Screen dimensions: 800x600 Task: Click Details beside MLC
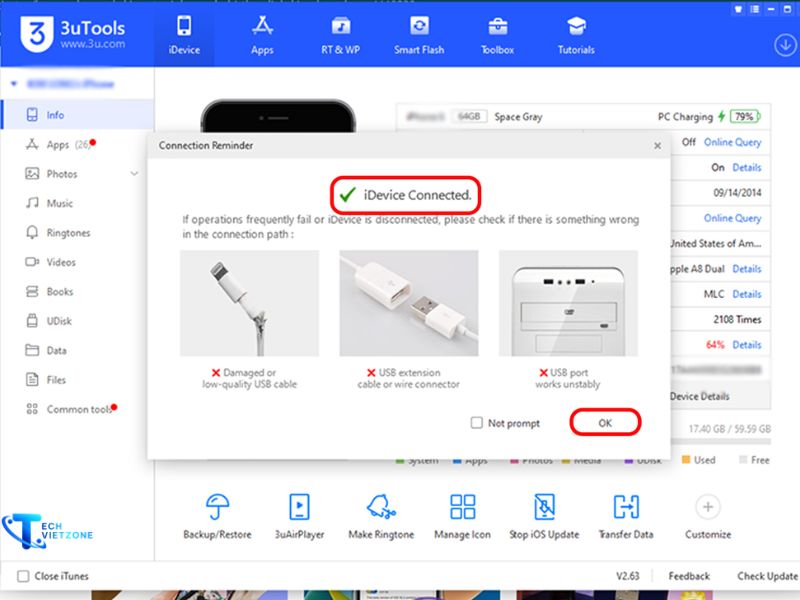tap(747, 294)
